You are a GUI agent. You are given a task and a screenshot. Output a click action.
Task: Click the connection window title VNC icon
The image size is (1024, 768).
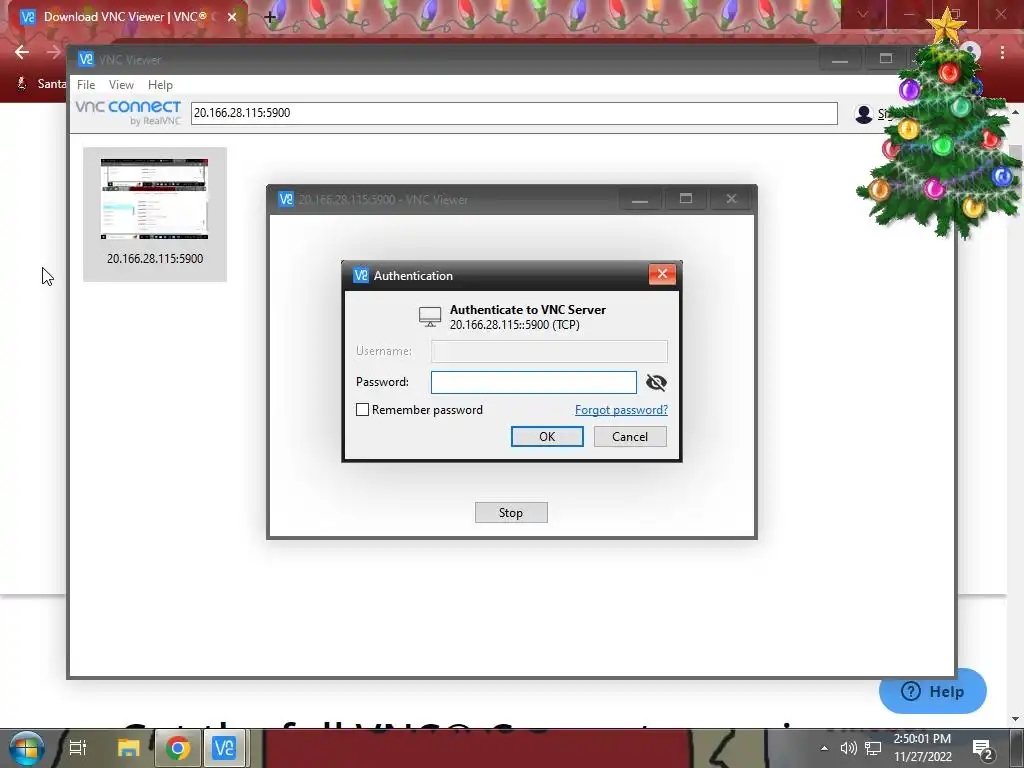point(286,199)
